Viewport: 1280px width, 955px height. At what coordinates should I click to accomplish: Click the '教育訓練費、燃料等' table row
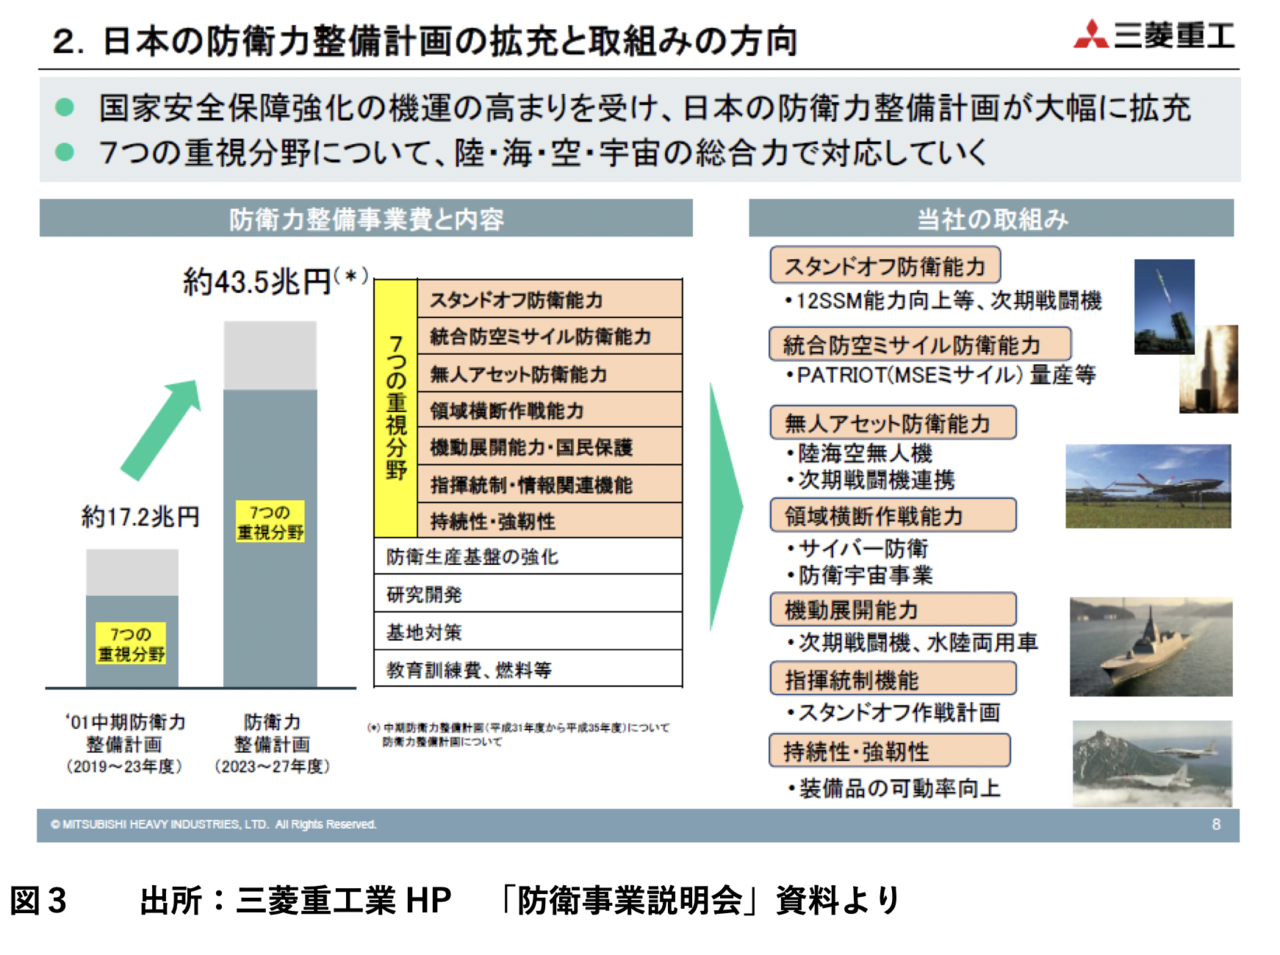(x=528, y=669)
